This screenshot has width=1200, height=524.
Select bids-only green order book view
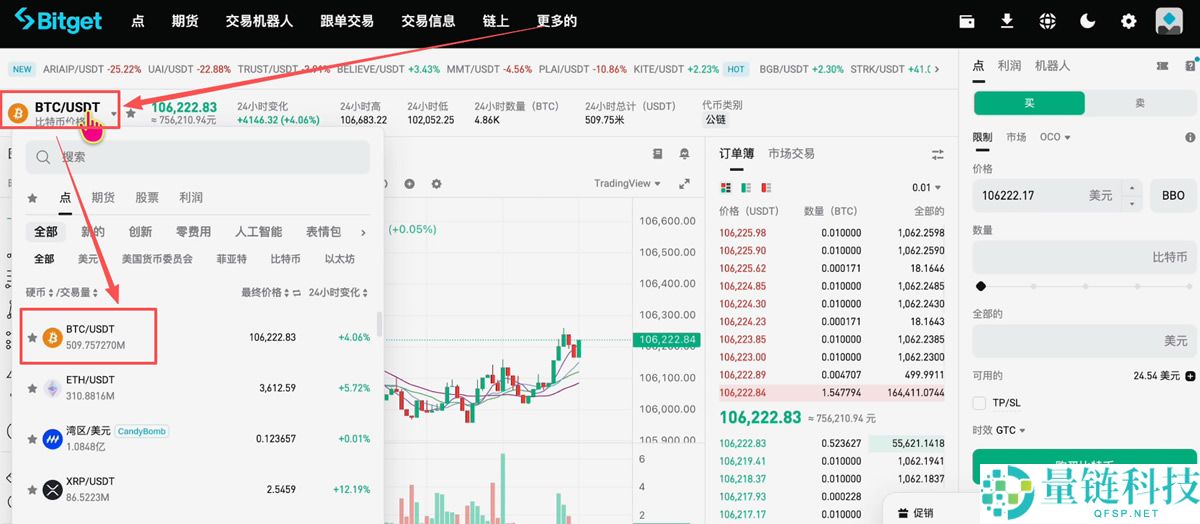[746, 188]
